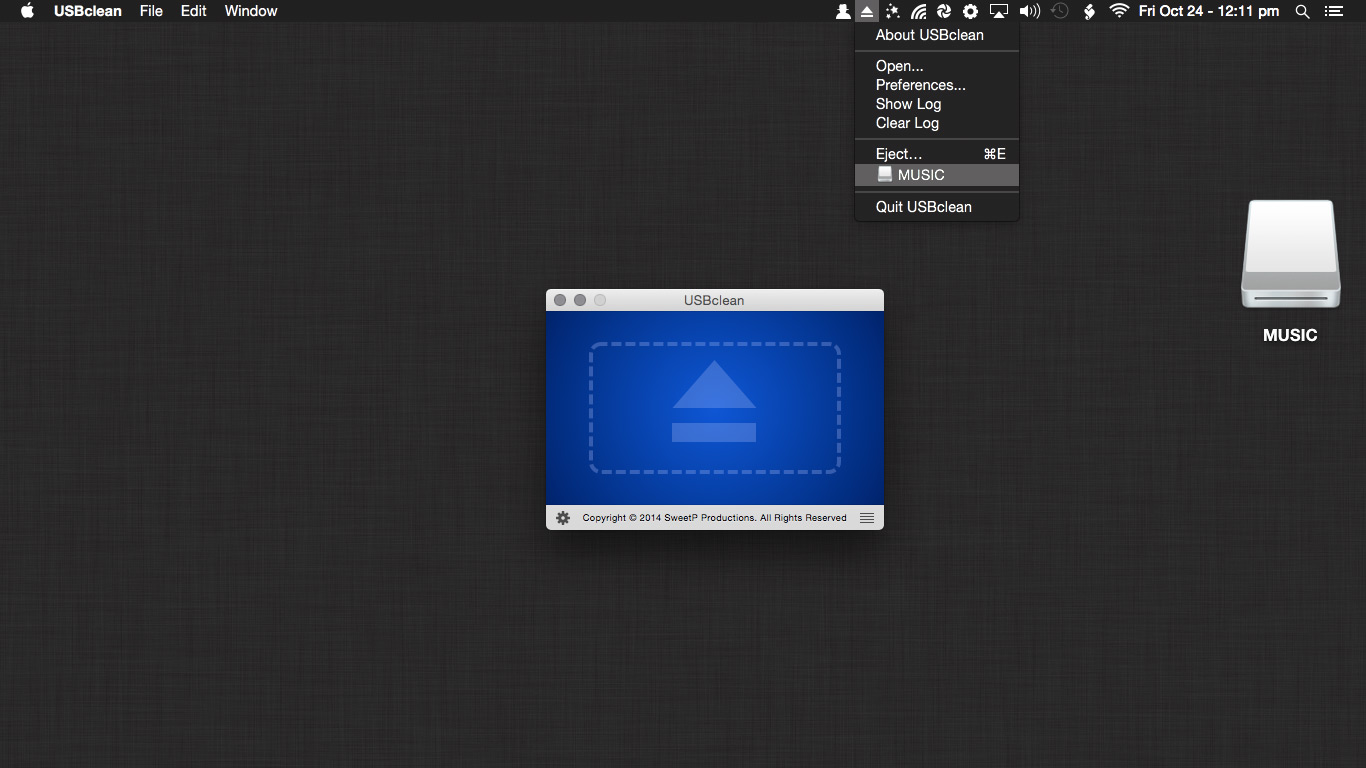Click the date and time clock

tap(1209, 11)
